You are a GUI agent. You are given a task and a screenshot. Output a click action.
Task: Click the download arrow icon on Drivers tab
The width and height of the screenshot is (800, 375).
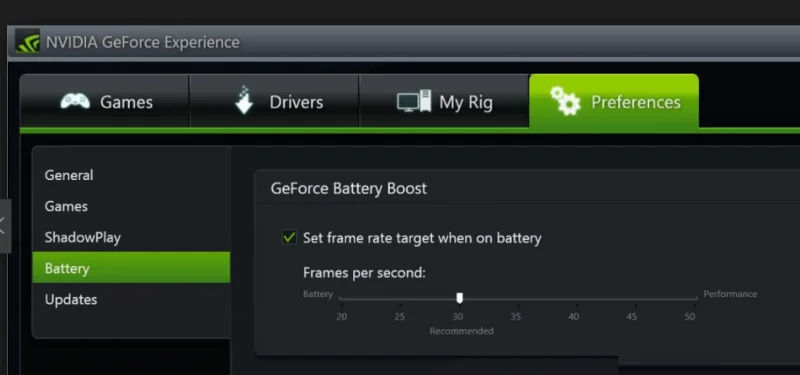244,100
